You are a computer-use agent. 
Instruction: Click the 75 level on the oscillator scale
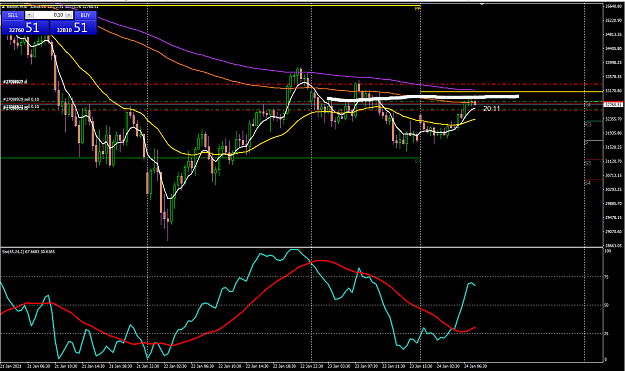click(x=607, y=277)
